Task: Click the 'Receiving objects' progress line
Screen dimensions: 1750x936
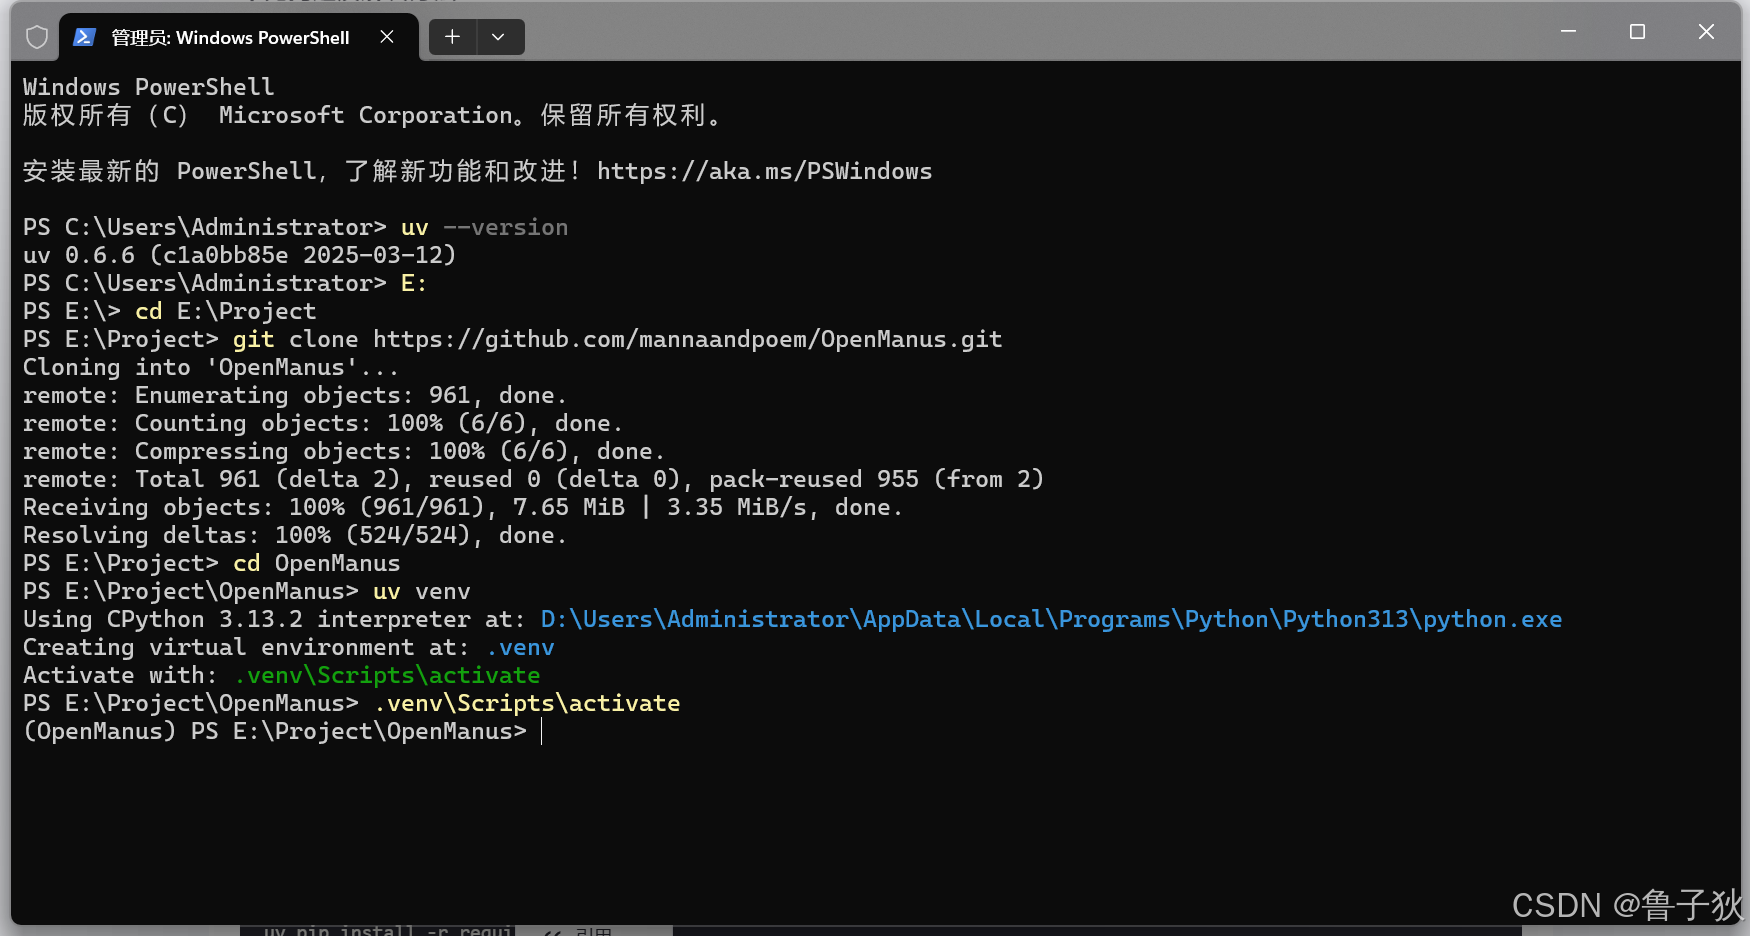Action: pos(463,507)
